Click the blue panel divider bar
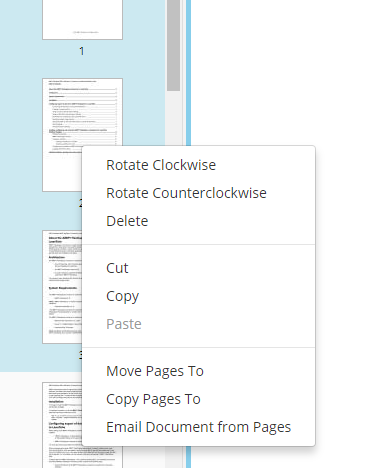Viewport: 366px width, 468px height. [x=188, y=73]
